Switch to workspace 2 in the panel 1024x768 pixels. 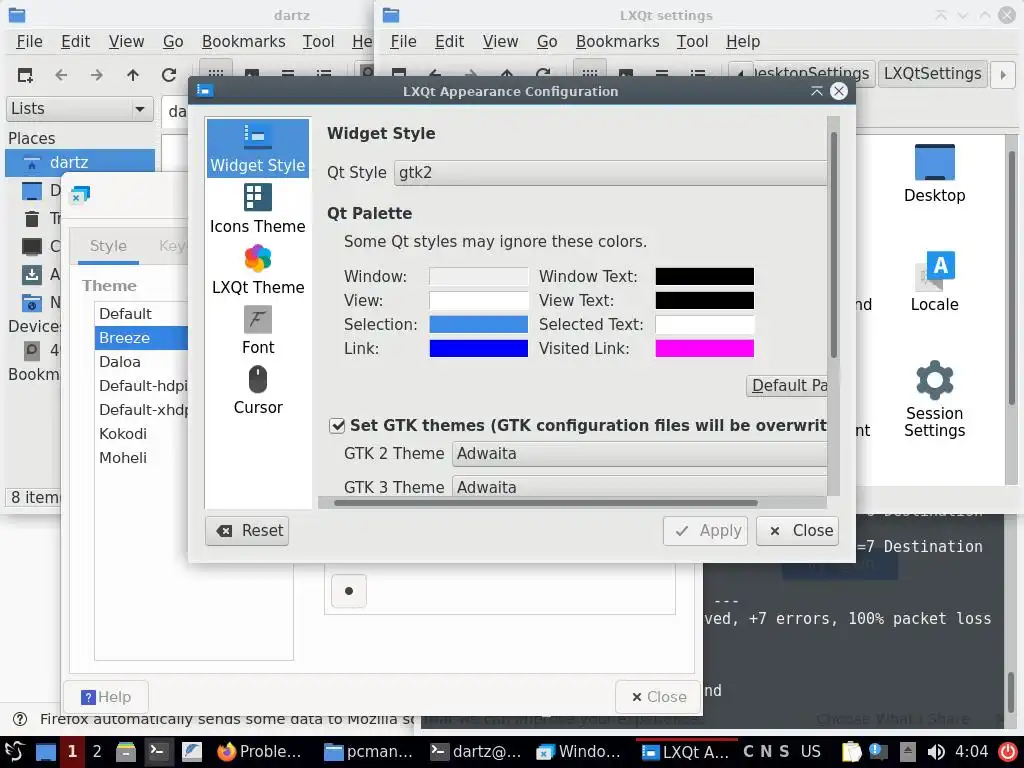pos(97,752)
